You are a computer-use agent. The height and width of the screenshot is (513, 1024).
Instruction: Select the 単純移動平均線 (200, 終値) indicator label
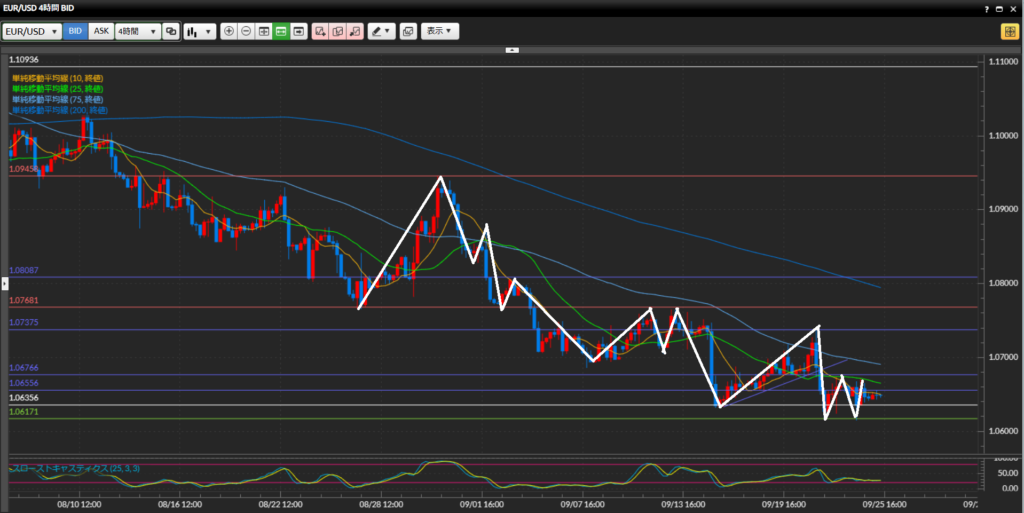click(x=59, y=109)
